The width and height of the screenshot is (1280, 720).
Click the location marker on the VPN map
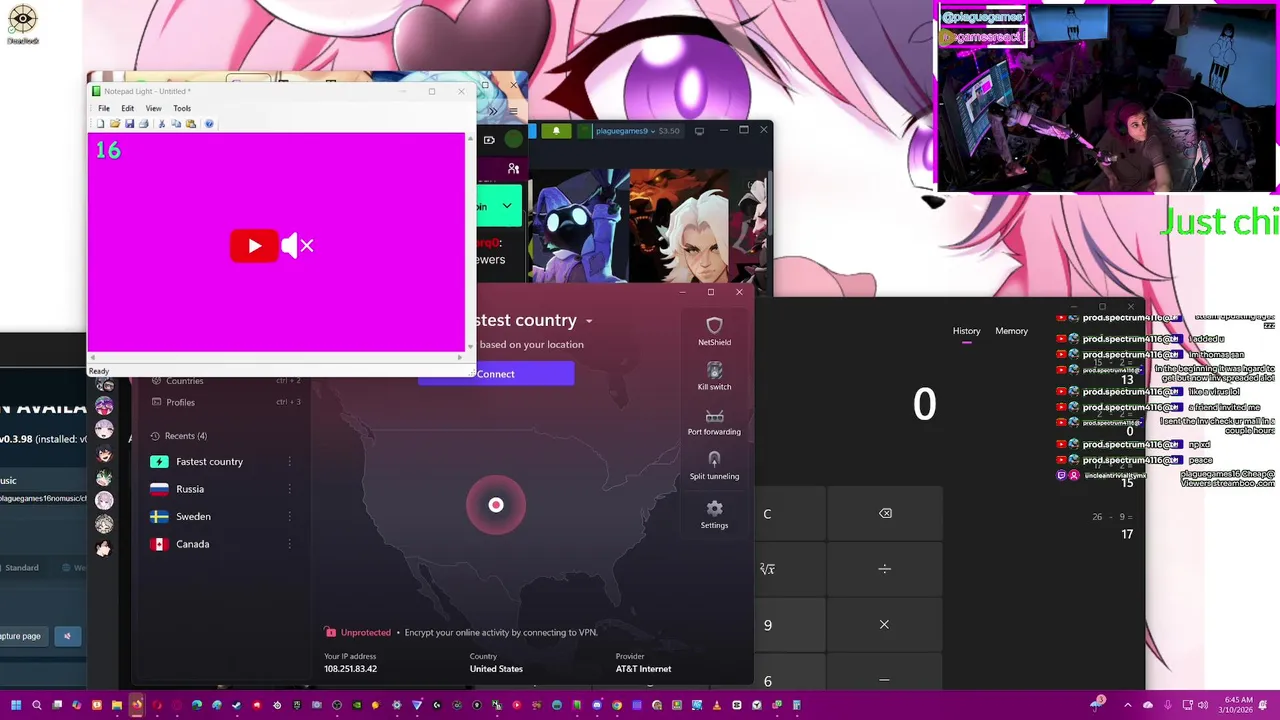pyautogui.click(x=496, y=505)
